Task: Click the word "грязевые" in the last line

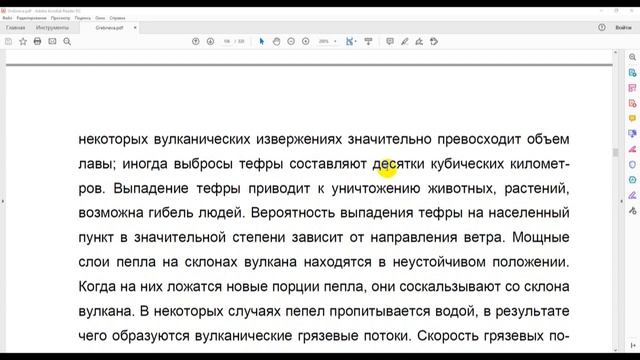Action: click(x=327, y=336)
